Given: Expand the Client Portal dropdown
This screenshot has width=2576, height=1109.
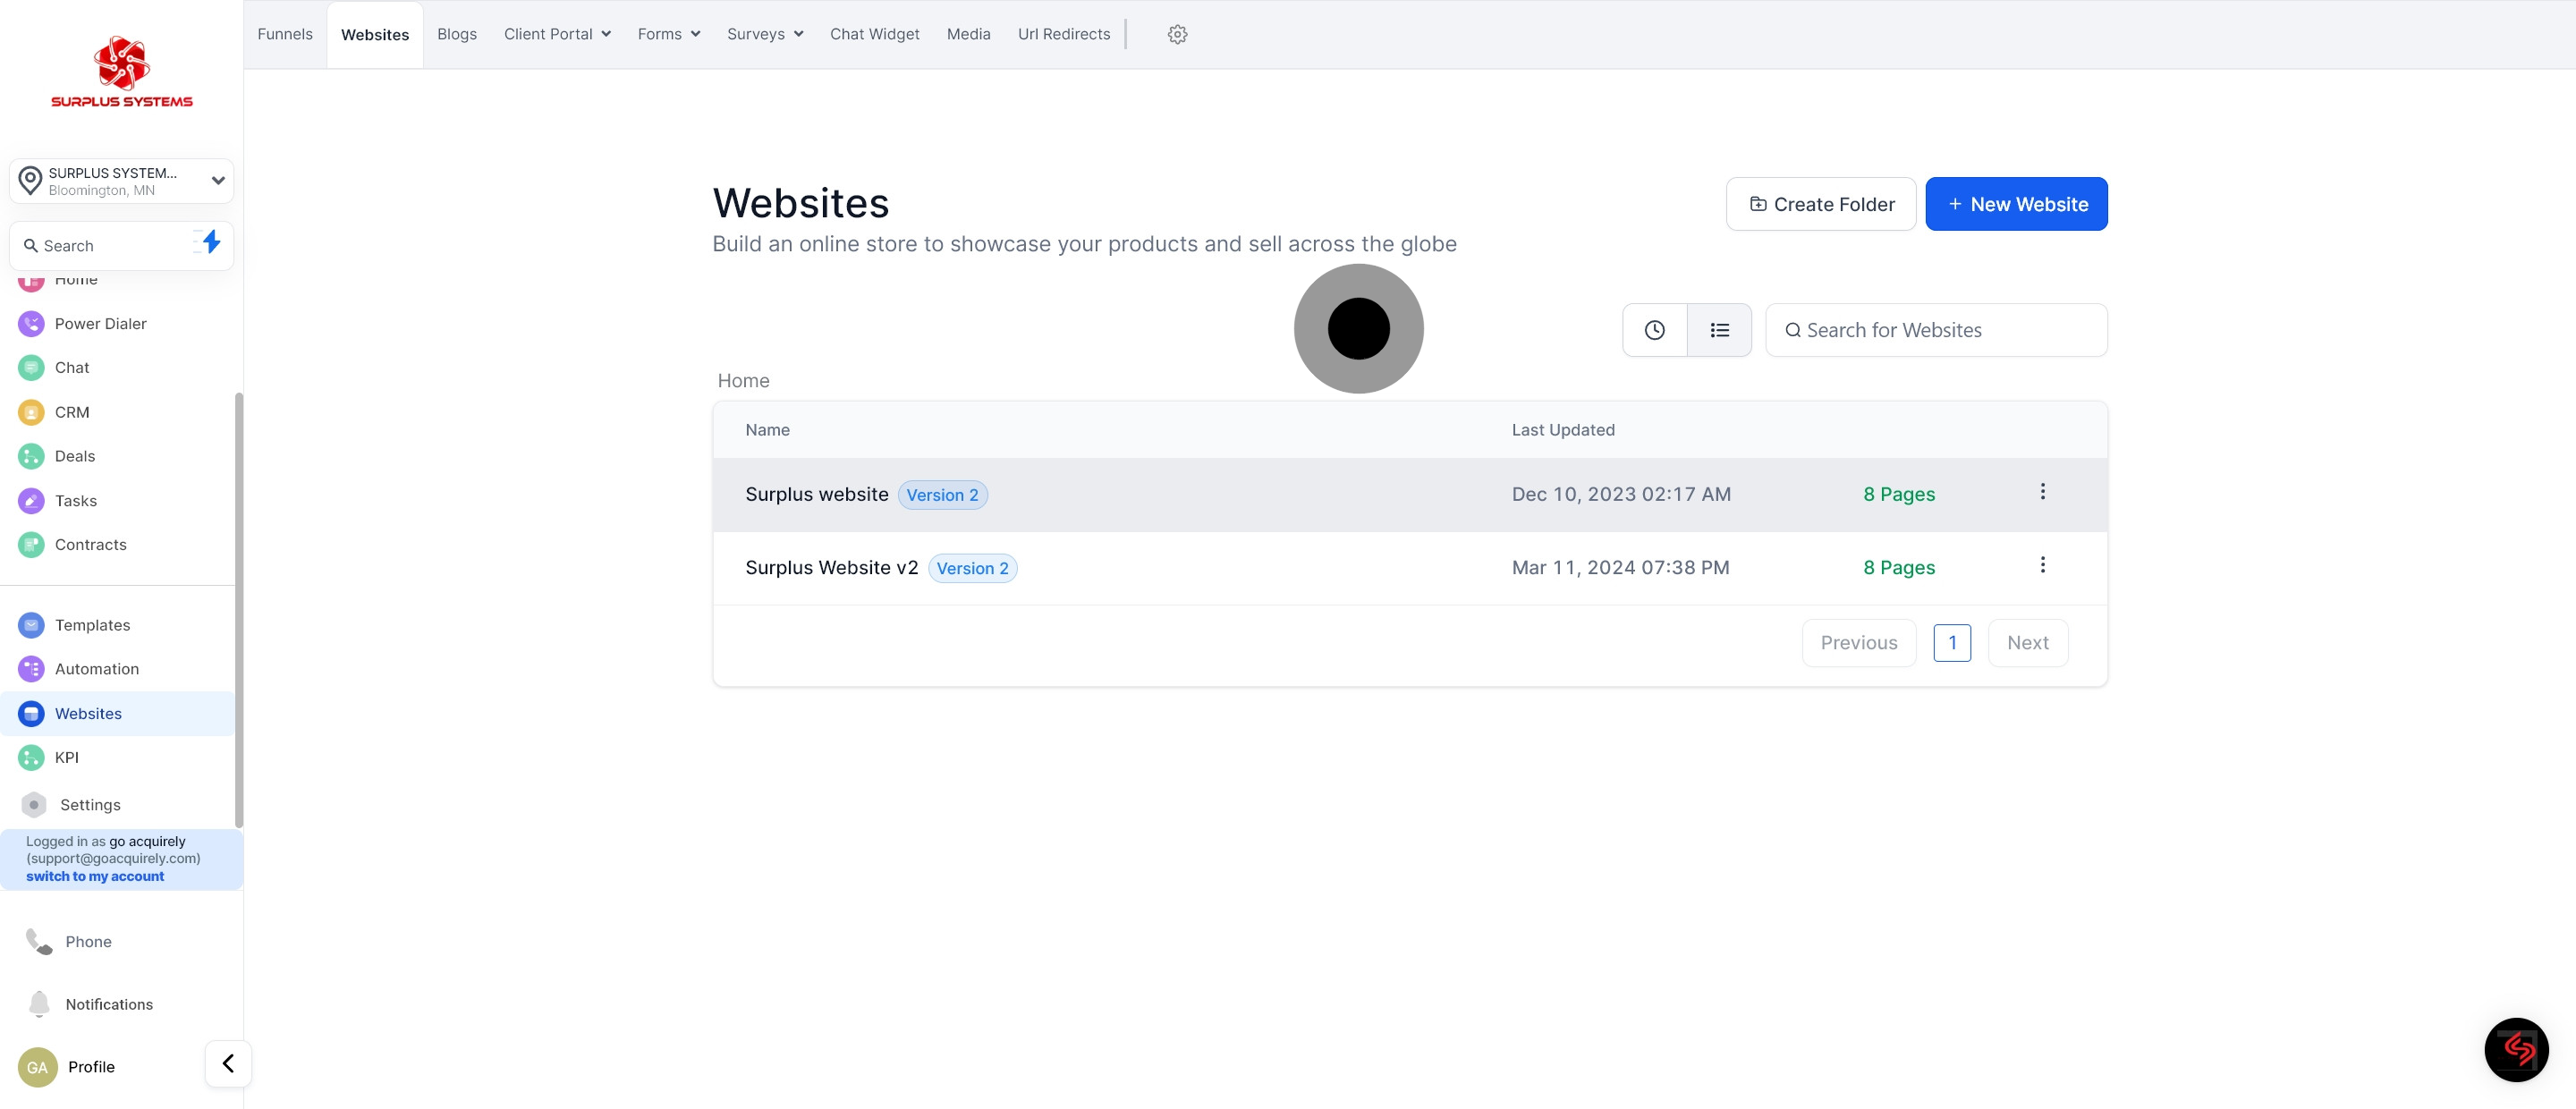Looking at the screenshot, I should [557, 34].
